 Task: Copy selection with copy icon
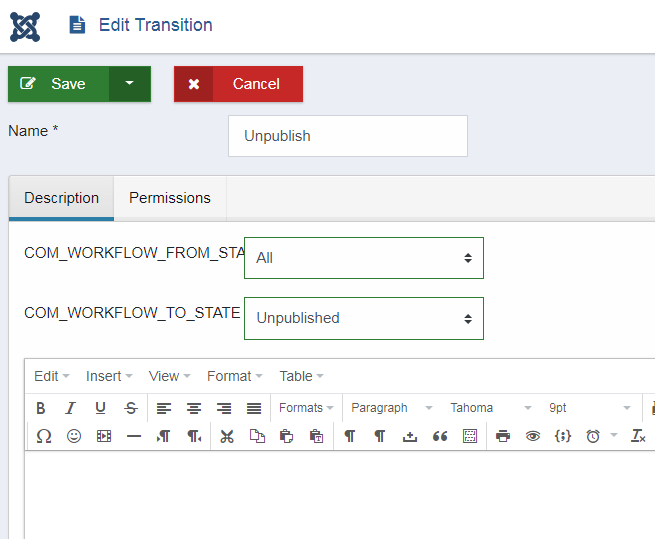point(257,436)
